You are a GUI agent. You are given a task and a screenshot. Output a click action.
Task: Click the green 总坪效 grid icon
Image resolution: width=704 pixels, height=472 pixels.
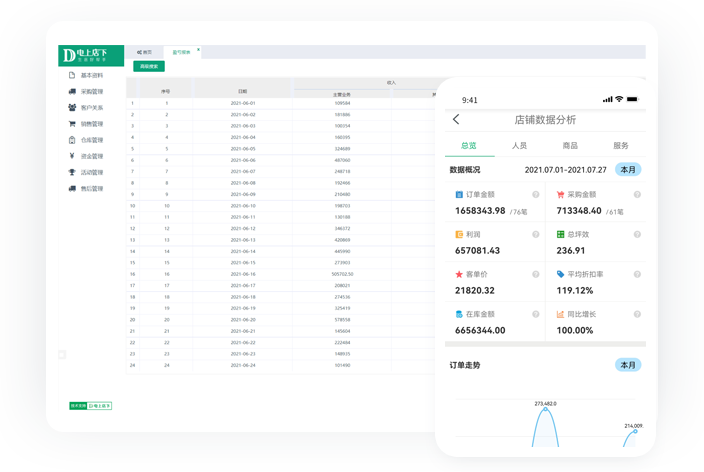[560, 234]
